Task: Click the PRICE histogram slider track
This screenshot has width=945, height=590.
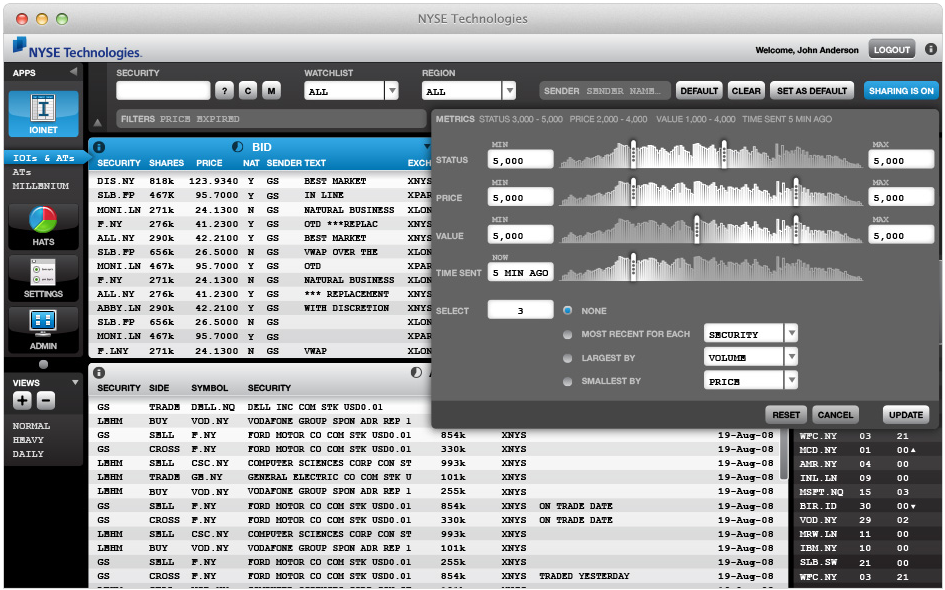Action: [712, 193]
